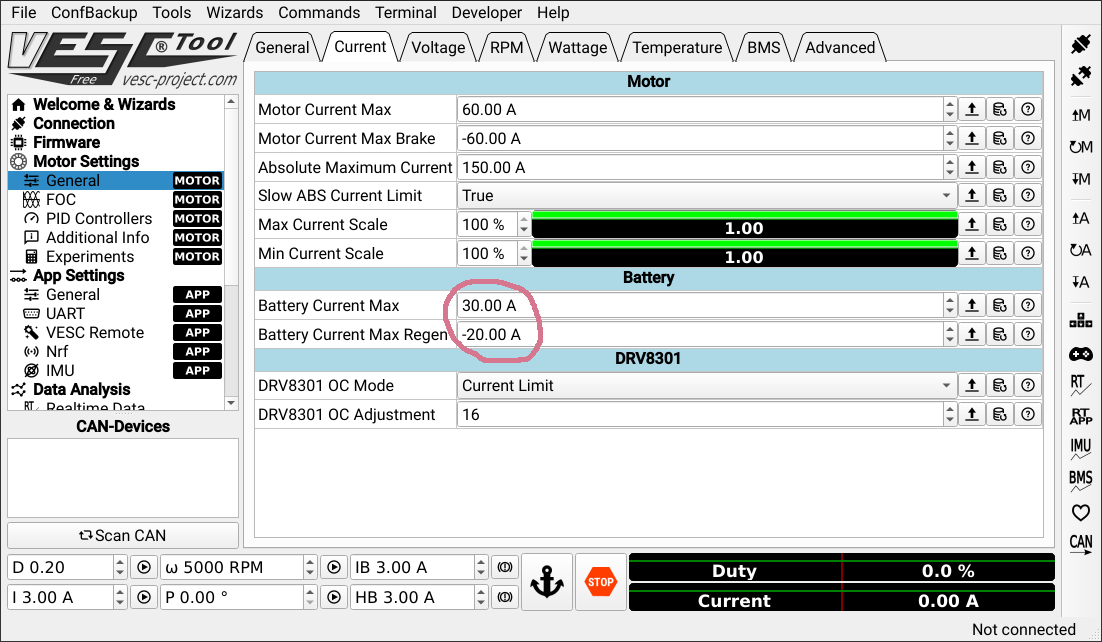The image size is (1102, 642).
Task: Switch to the Temperature tab
Action: [x=677, y=47]
